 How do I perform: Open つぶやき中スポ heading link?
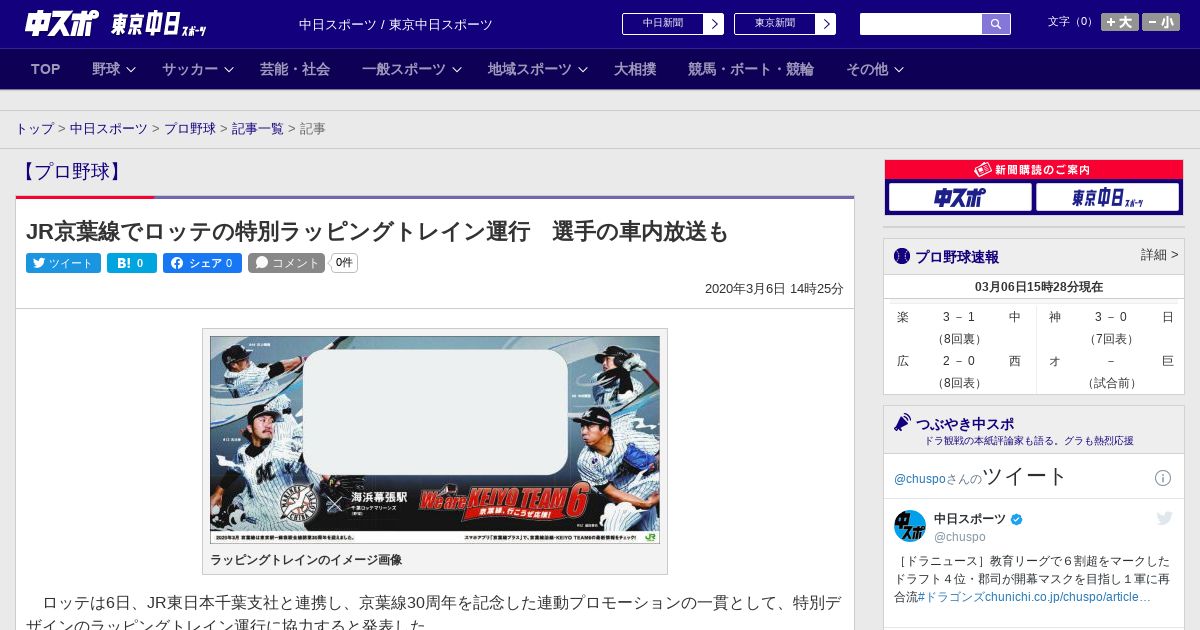point(965,424)
